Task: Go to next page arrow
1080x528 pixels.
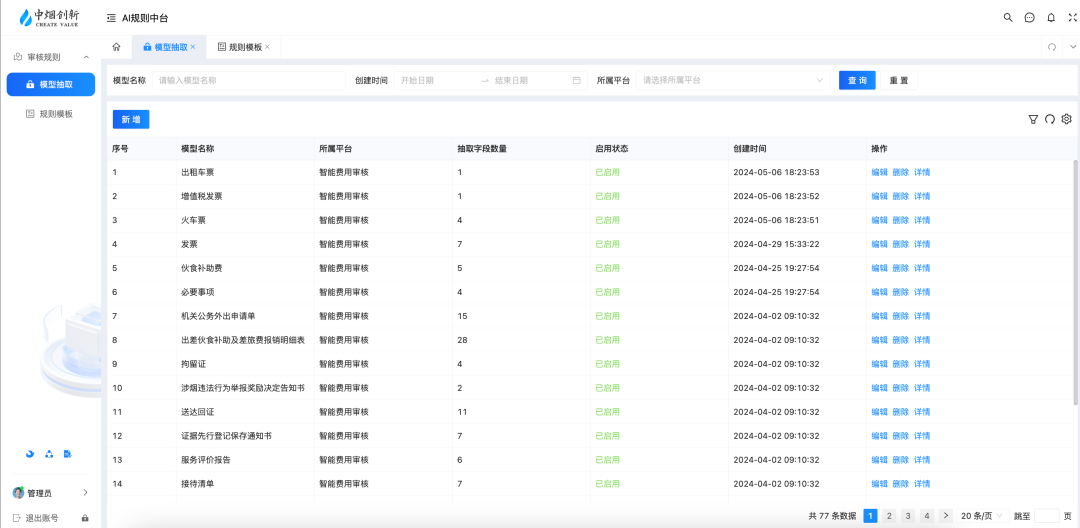Action: pos(946,516)
